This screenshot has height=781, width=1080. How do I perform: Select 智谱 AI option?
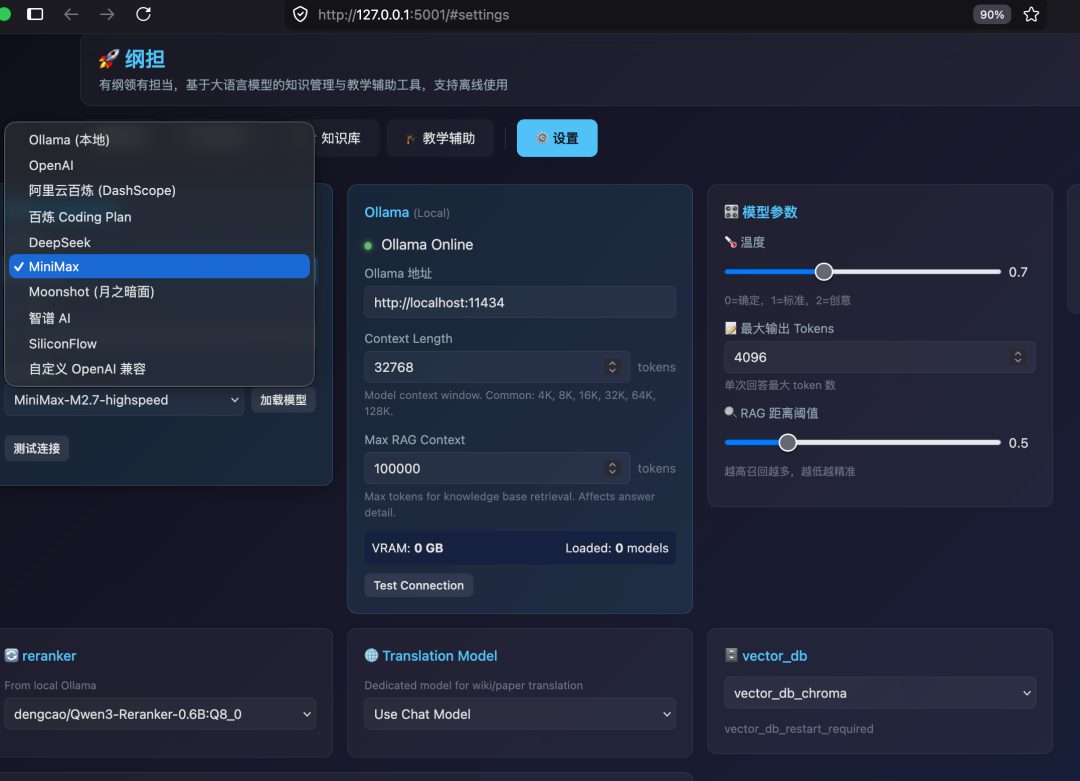(x=159, y=318)
